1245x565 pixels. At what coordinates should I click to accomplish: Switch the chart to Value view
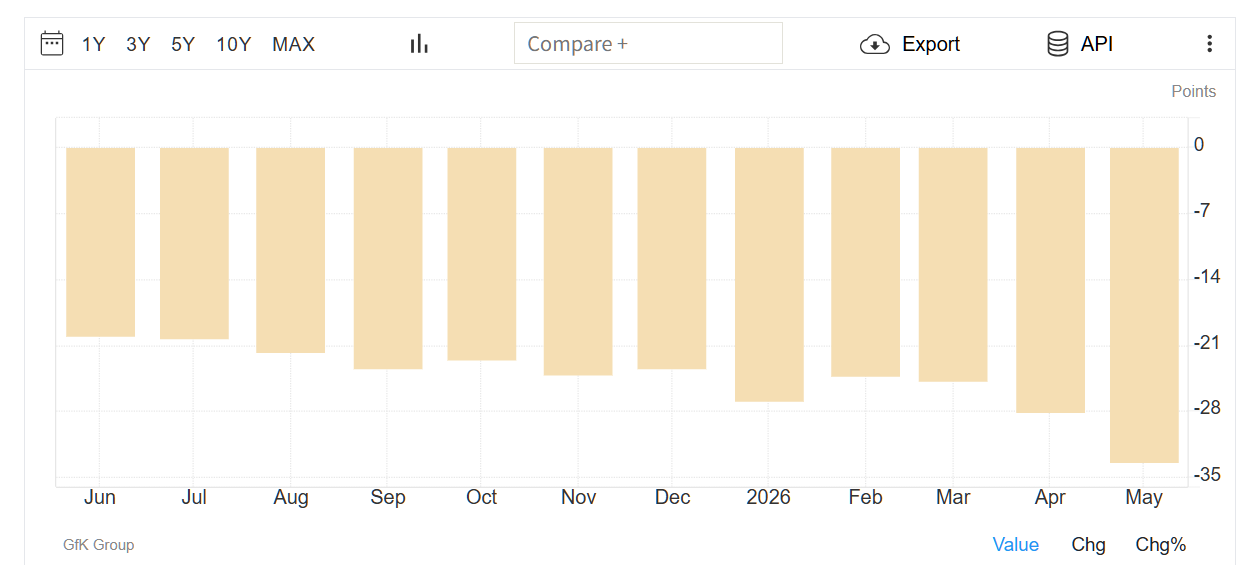pyautogui.click(x=1015, y=544)
